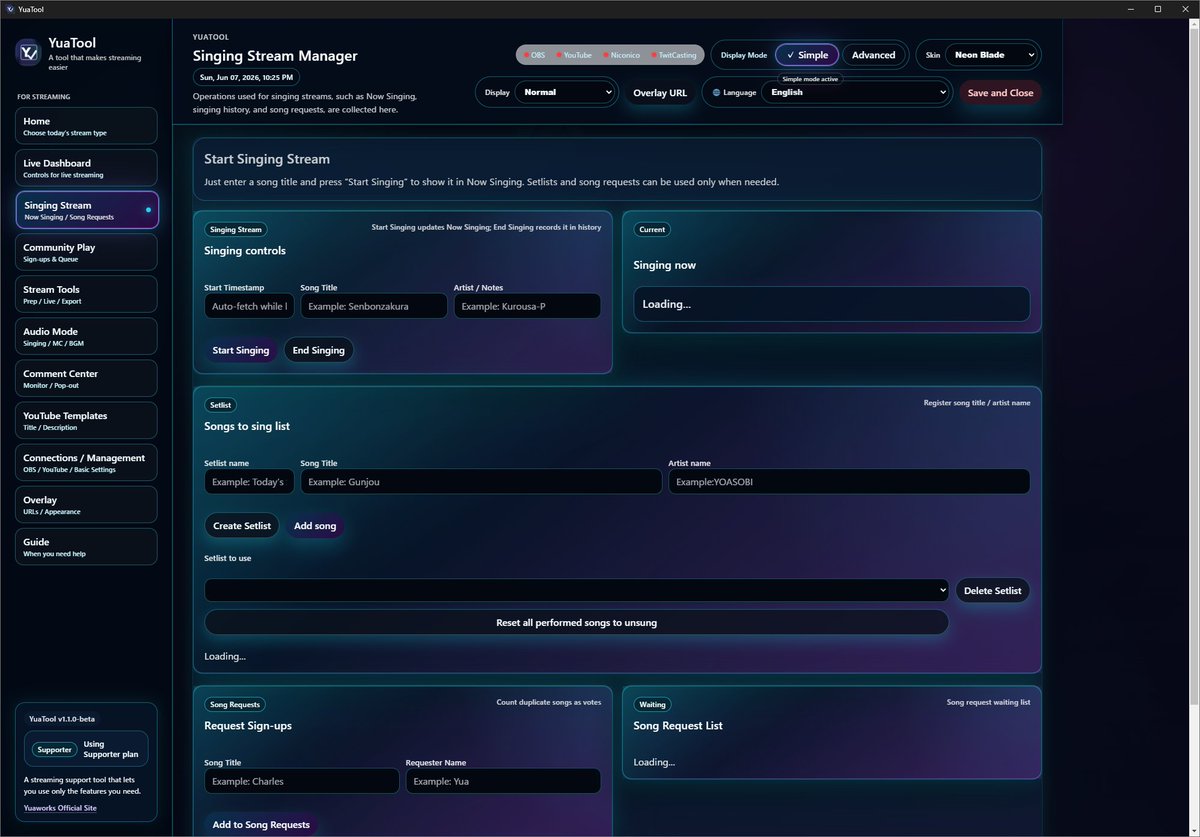
Task: Reset all performed songs to unsung
Action: (x=576, y=622)
